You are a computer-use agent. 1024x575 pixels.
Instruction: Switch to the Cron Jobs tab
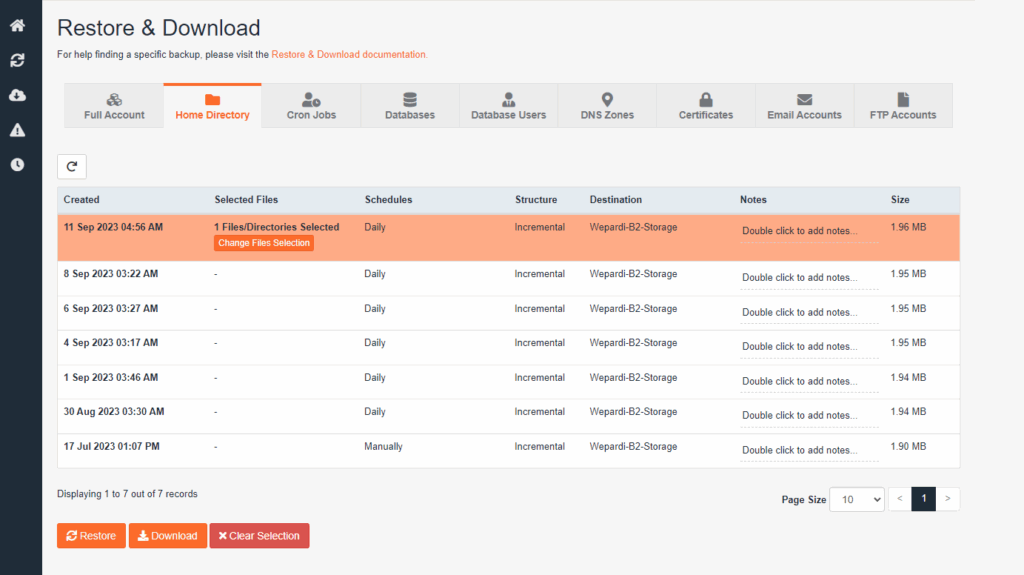[311, 106]
